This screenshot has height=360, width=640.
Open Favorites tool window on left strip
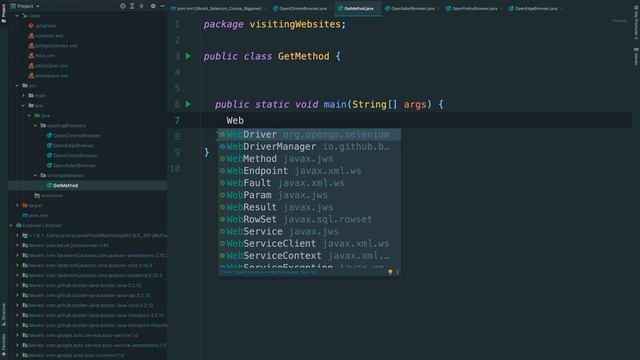[x=4, y=346]
